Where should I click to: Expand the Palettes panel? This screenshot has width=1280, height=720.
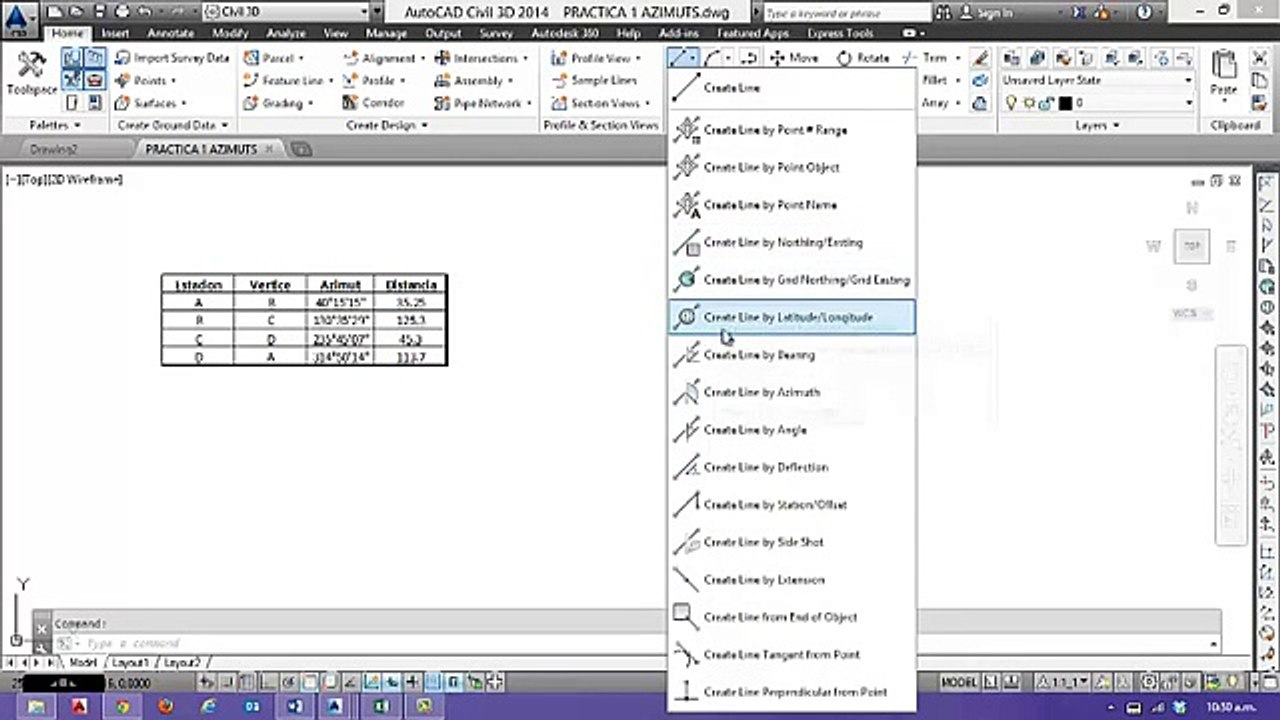55,126
